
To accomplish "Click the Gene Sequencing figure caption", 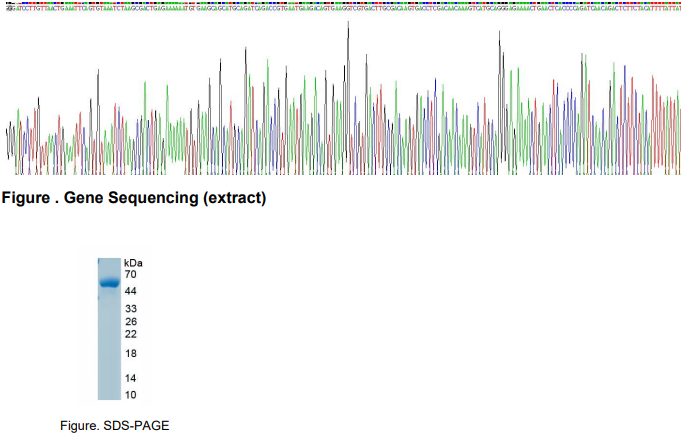I will click(x=134, y=198).
